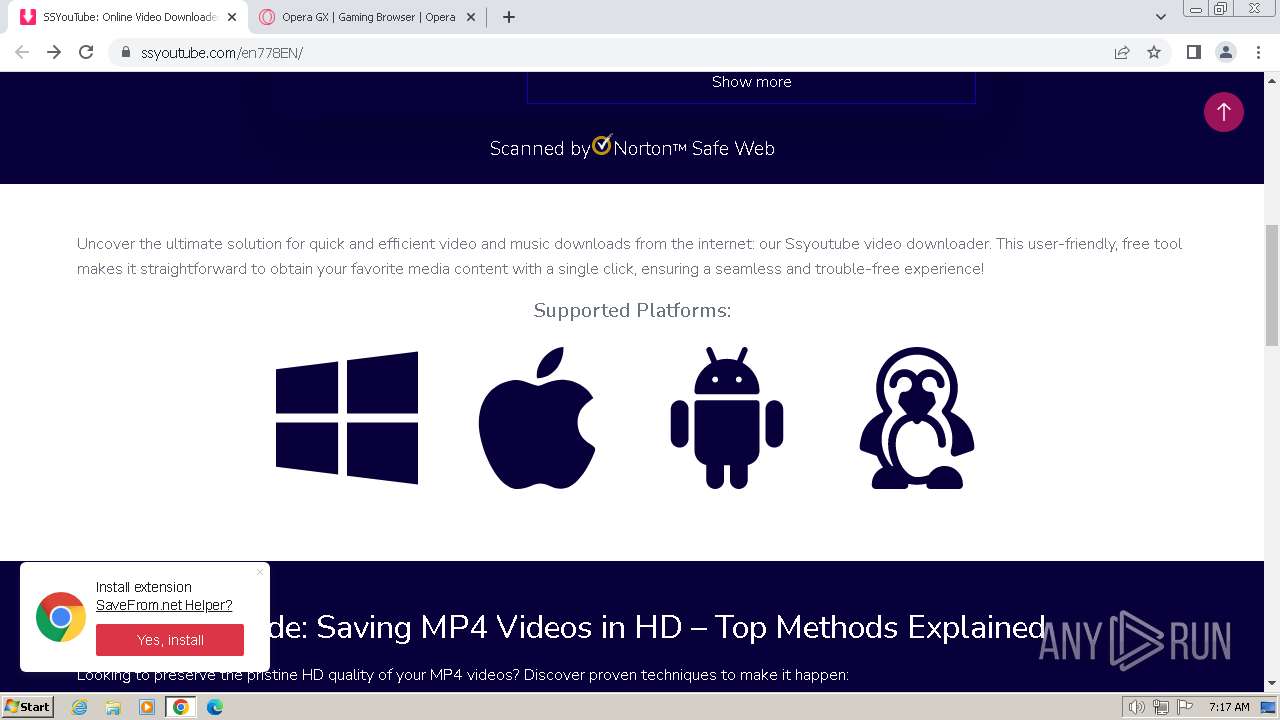The width and height of the screenshot is (1280, 720).
Task: Click the show desktop button
Action: tap(1269, 707)
